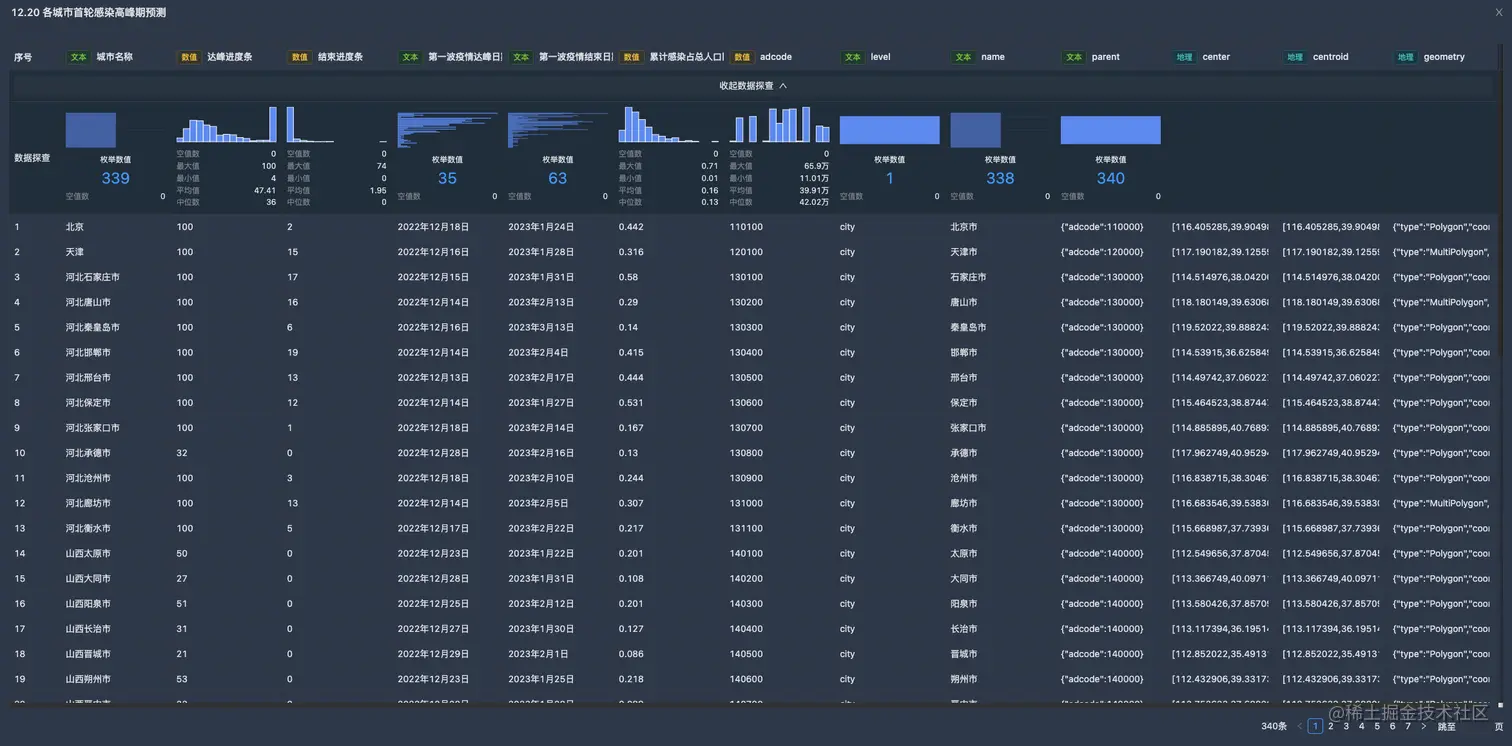The width and height of the screenshot is (1512, 746).
Task: Open page 5 of results
Action: click(x=1377, y=726)
